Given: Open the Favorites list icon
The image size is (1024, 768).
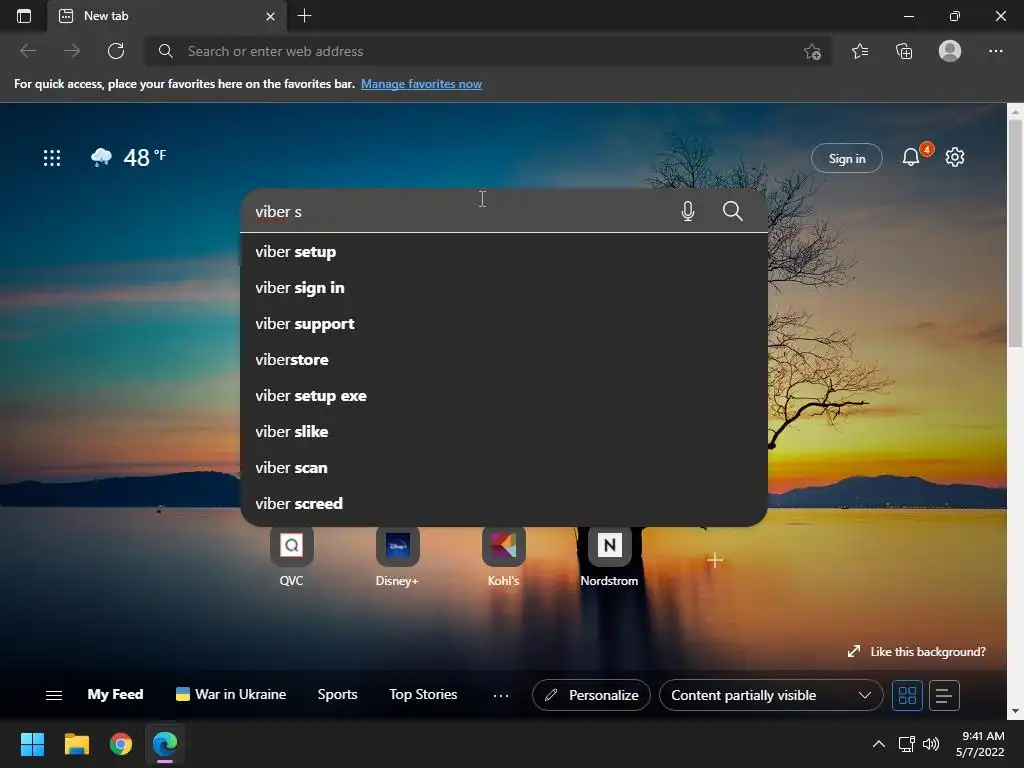Looking at the screenshot, I should point(859,51).
